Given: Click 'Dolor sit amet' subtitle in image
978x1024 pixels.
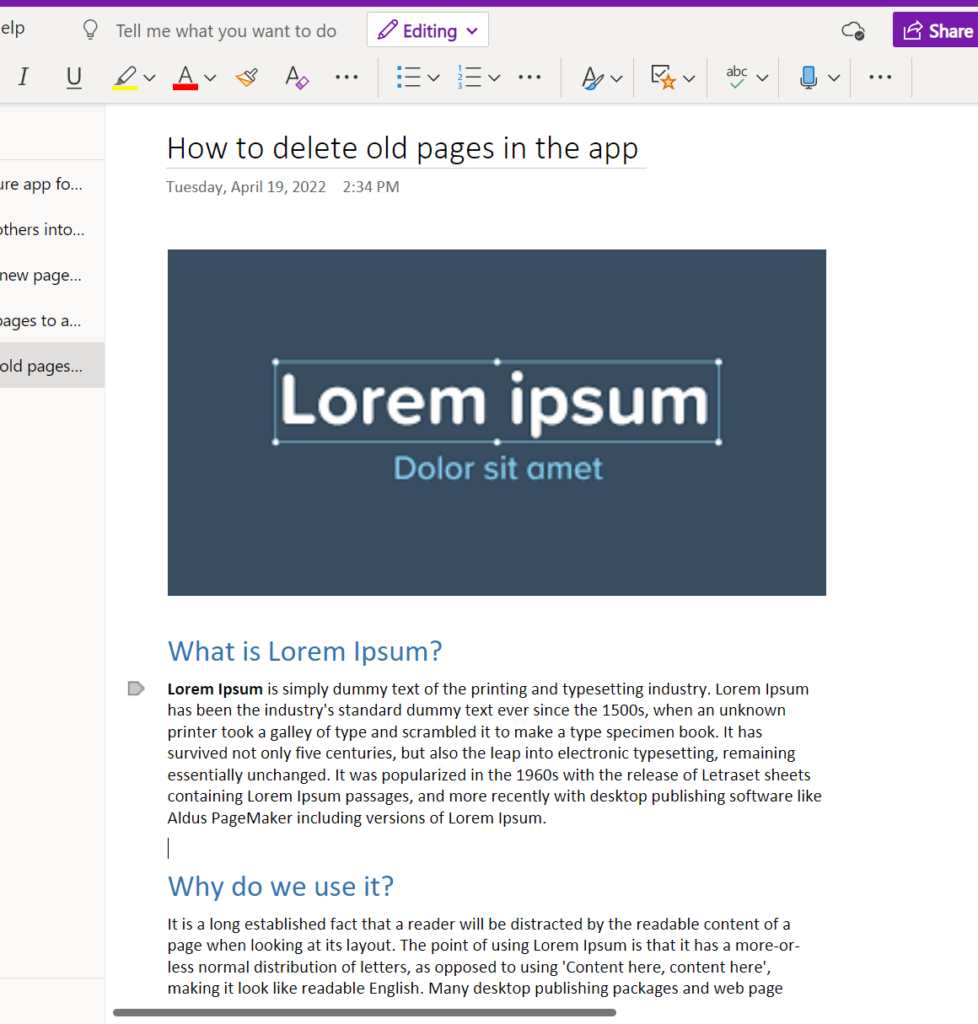Looking at the screenshot, I should 498,468.
